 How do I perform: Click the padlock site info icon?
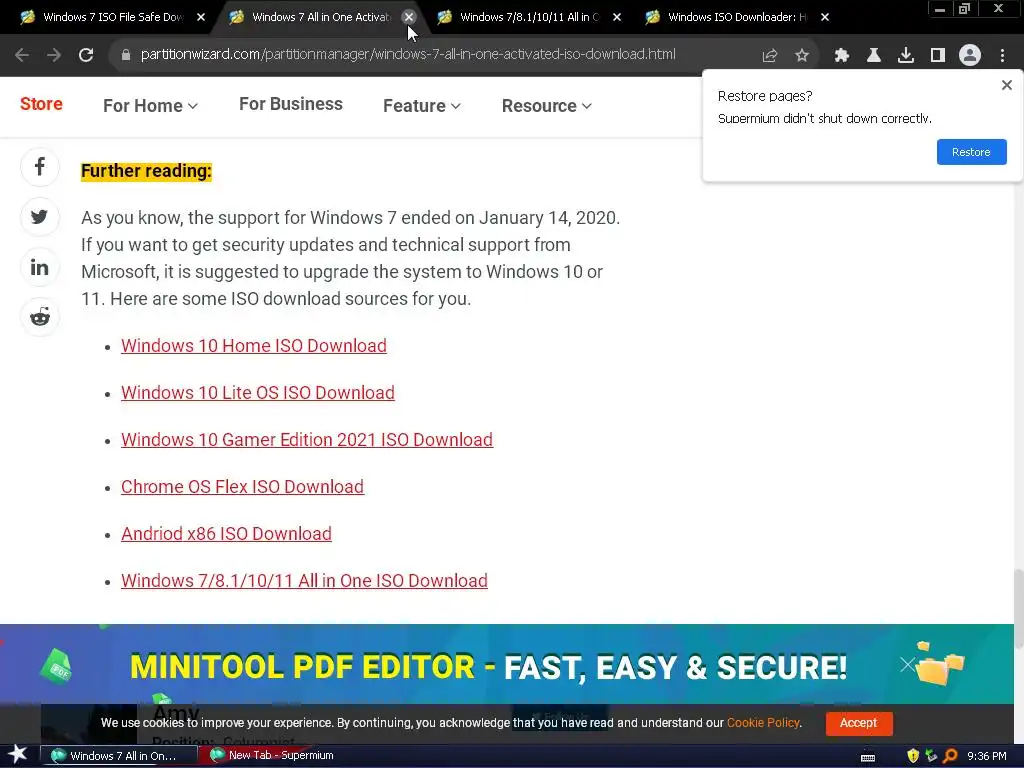(126, 55)
